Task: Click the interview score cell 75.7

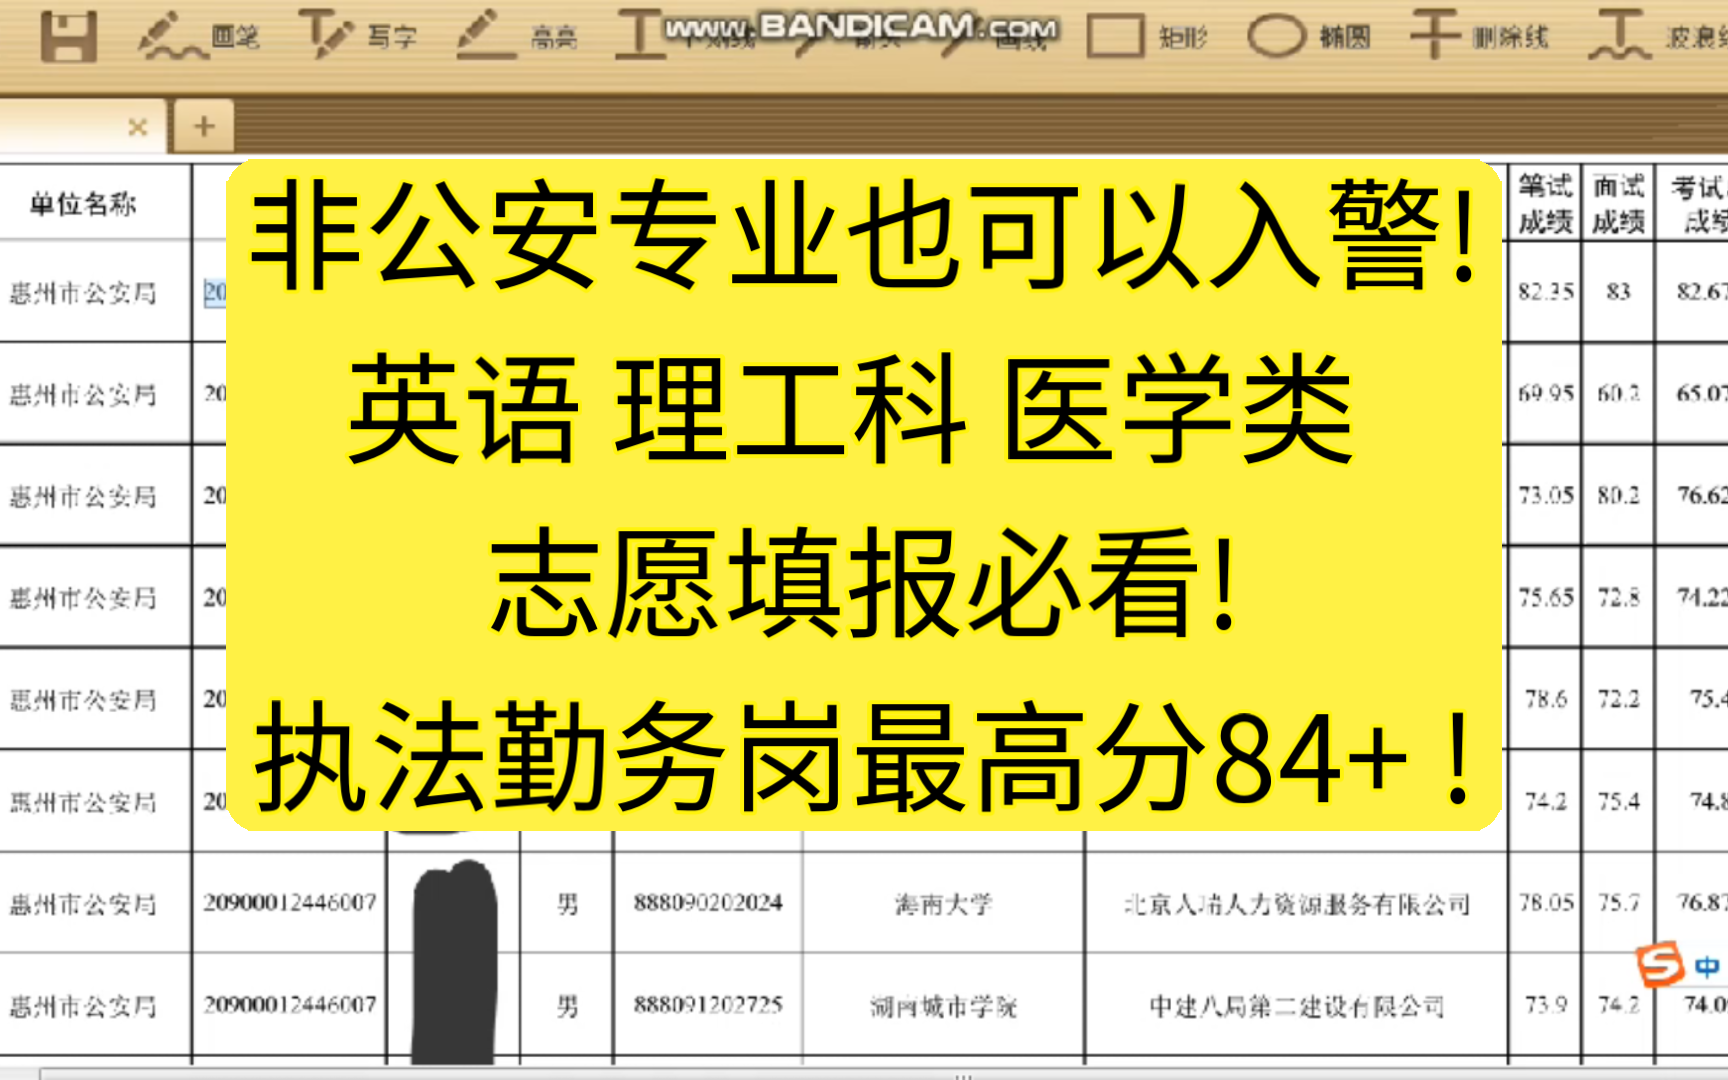Action: [x=1618, y=903]
